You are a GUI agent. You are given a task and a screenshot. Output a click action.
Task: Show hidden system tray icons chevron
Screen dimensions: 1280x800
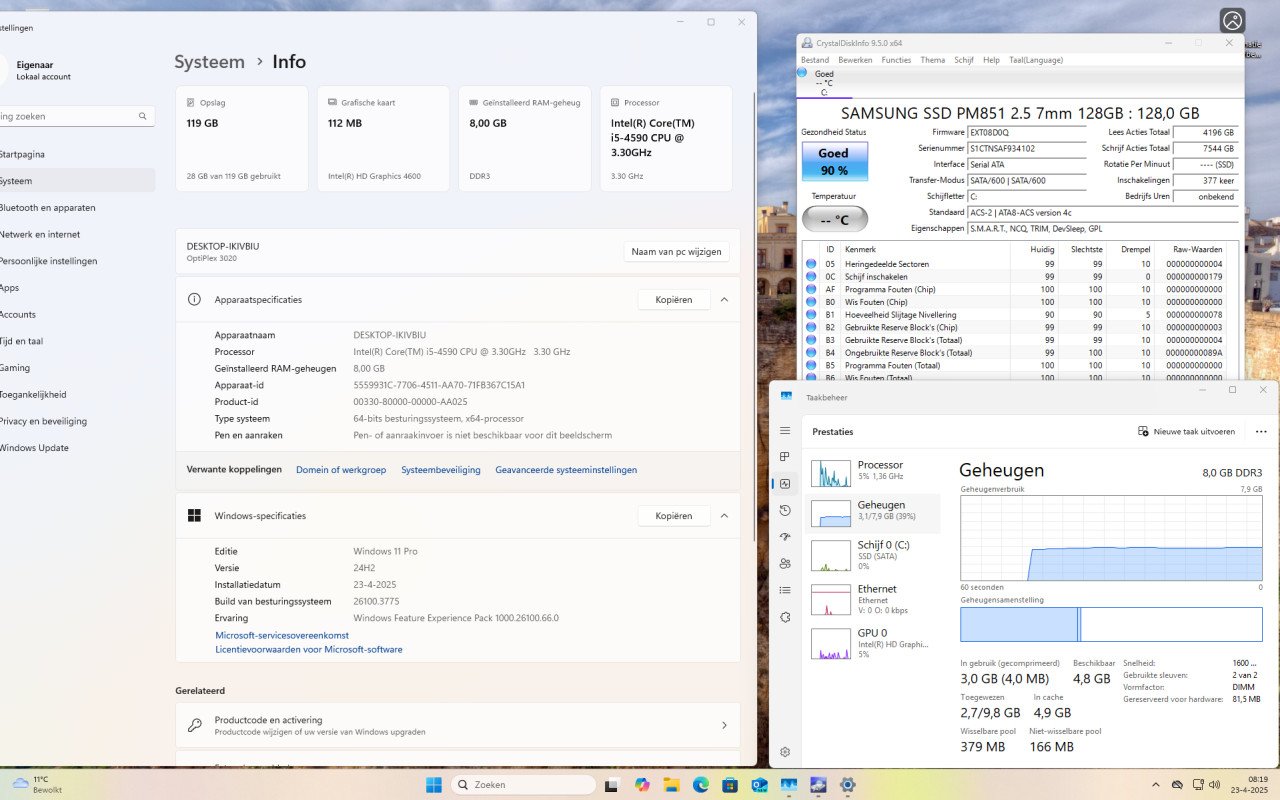pyautogui.click(x=1157, y=785)
